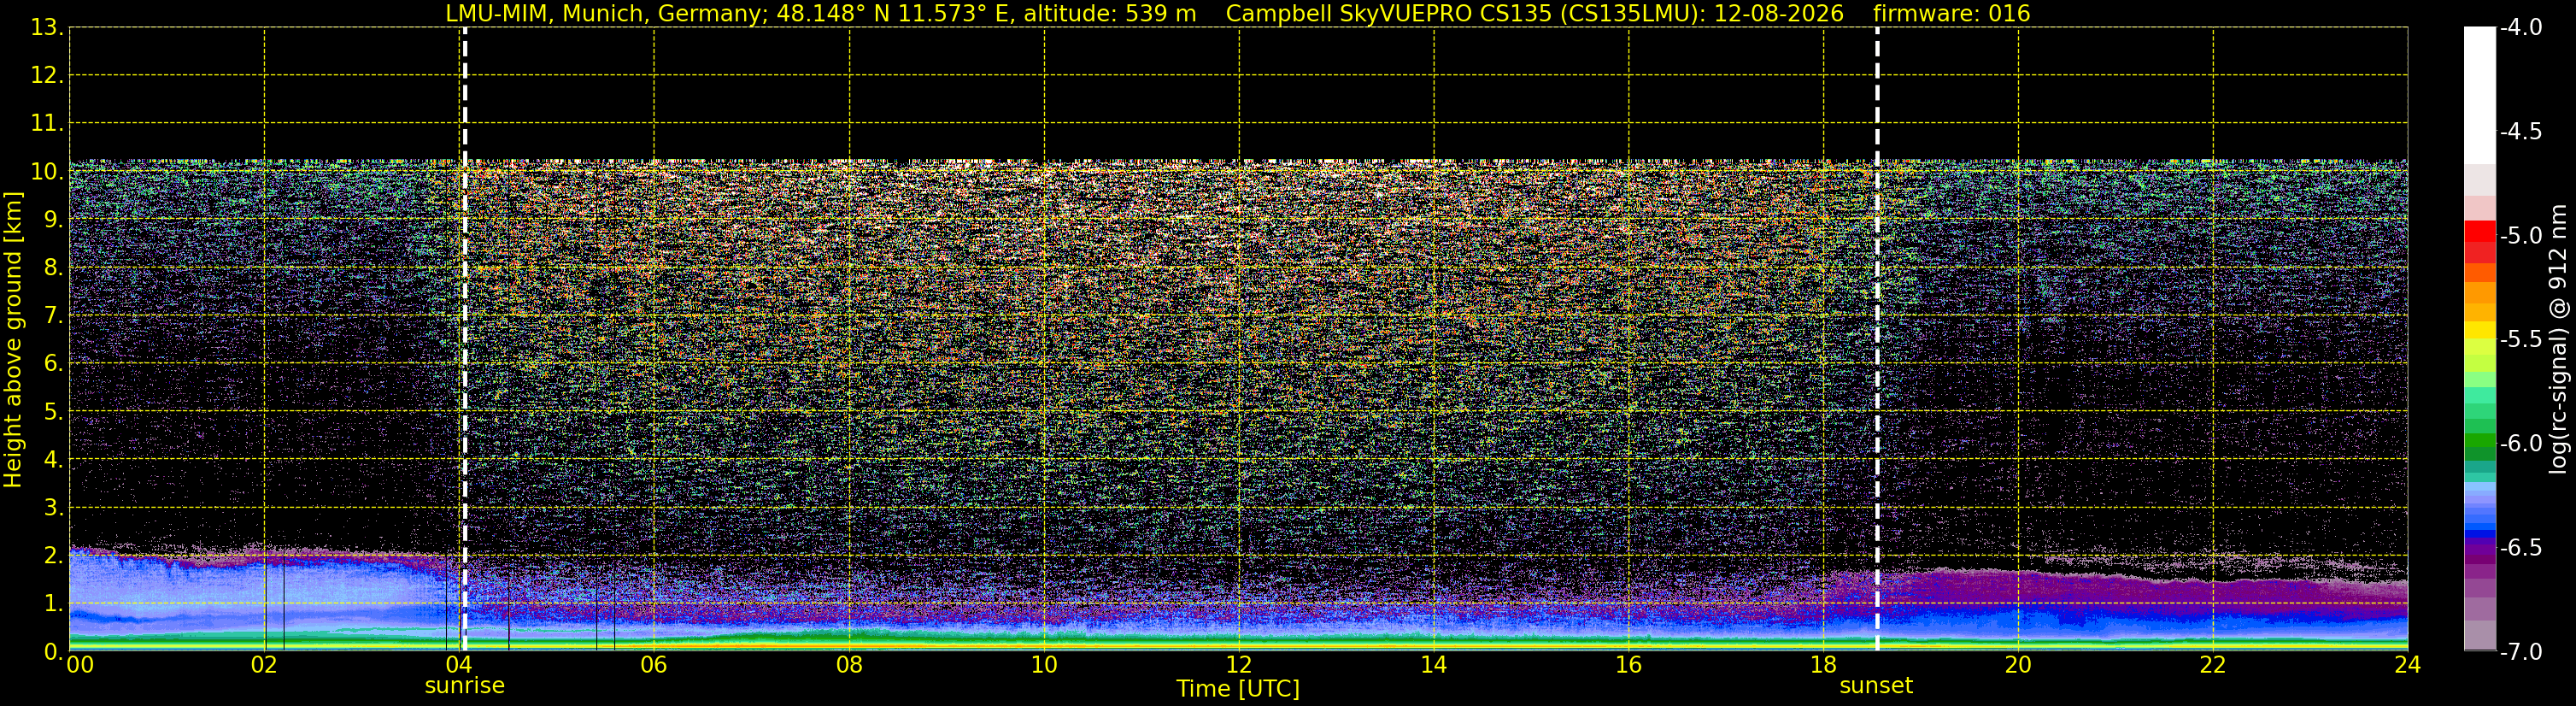Image resolution: width=2576 pixels, height=706 pixels.
Task: Click the log(rc-signal) @ 912 nm label
Action: (2558, 339)
